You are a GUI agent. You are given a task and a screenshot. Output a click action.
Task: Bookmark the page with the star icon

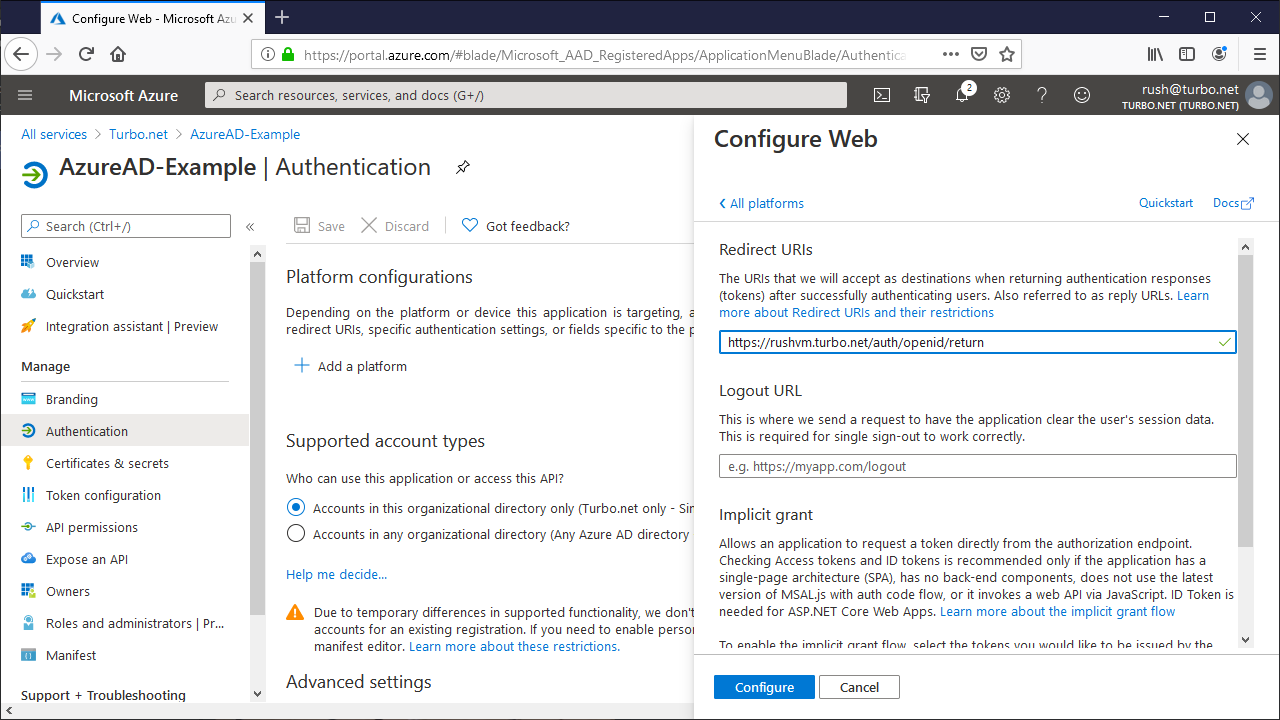[1007, 53]
